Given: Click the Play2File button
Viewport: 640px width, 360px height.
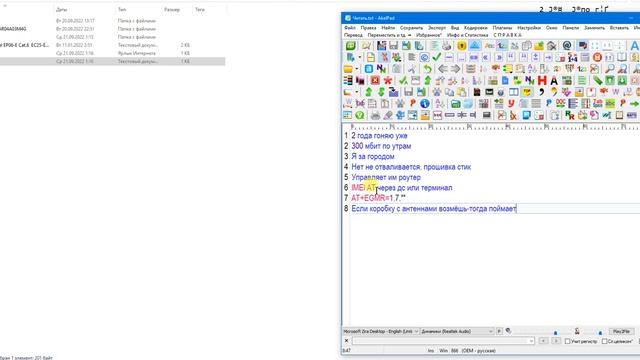Looking at the screenshot, I should coord(622,331).
